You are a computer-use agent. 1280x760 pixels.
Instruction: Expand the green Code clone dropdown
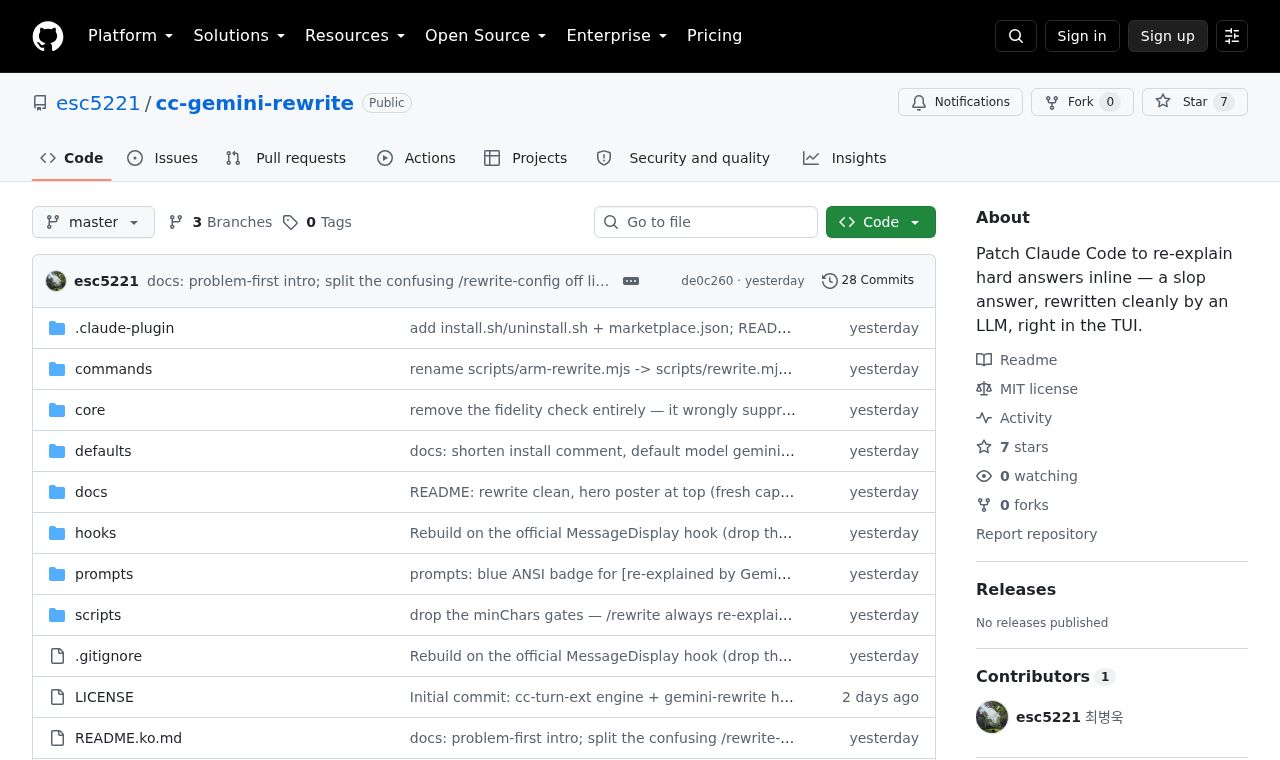click(881, 222)
